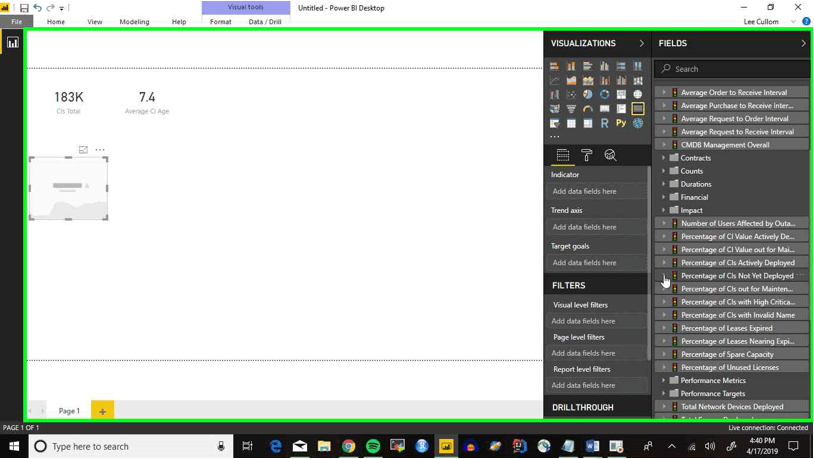Select the funnel chart visual

point(571,109)
